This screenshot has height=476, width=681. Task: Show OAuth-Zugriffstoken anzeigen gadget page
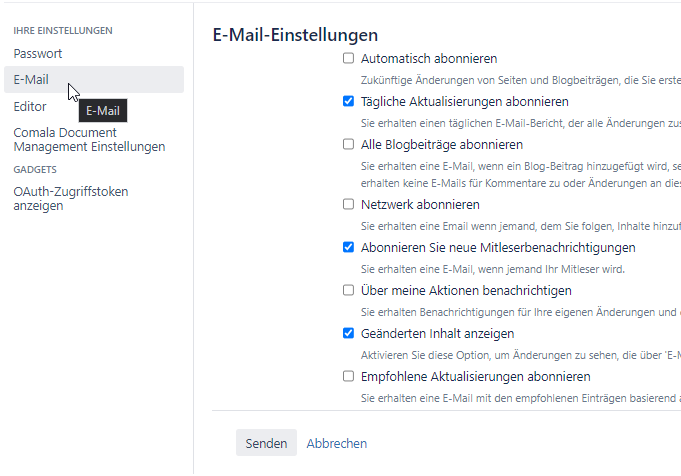pyautogui.click(x=70, y=198)
